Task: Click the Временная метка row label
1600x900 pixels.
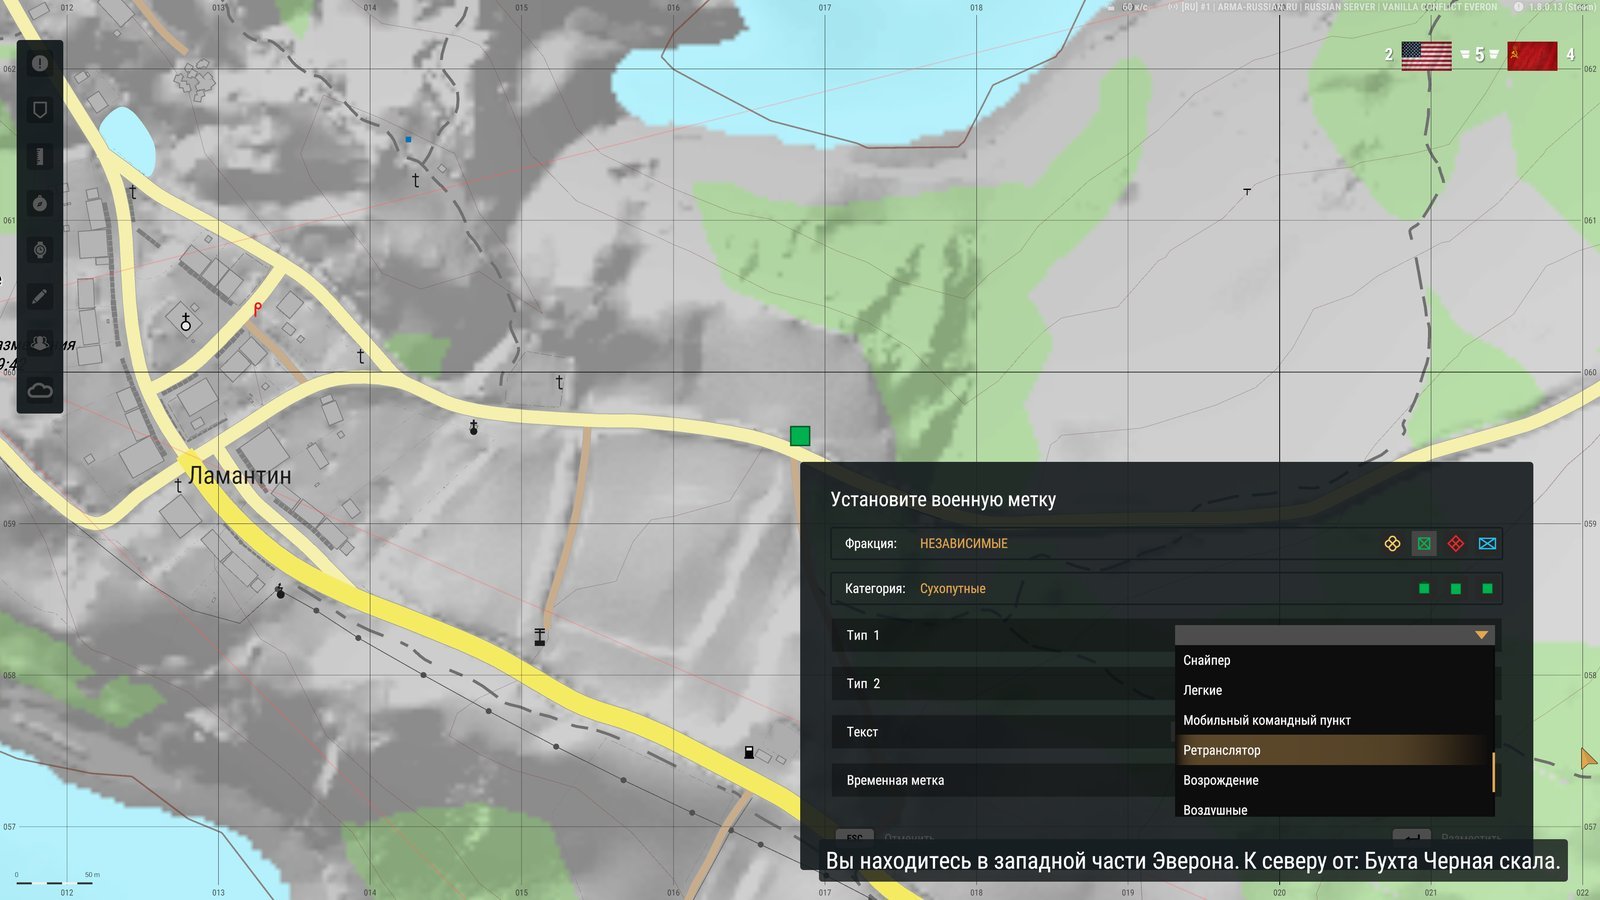Action: [x=895, y=780]
